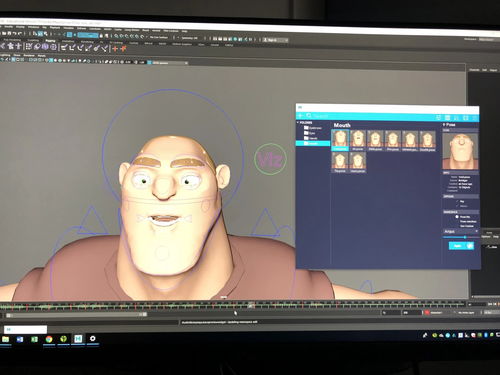The width and height of the screenshot is (500, 375).
Task: Select the From file namespace radio button
Action: click(457, 217)
